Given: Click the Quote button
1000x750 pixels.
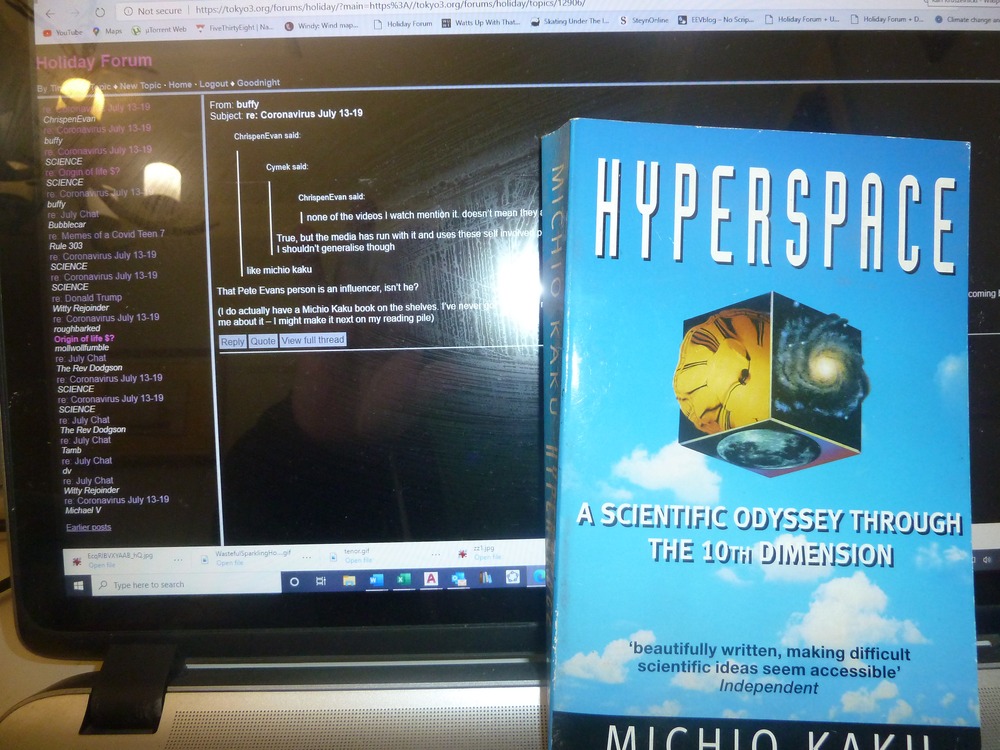Looking at the screenshot, I should click(262, 341).
